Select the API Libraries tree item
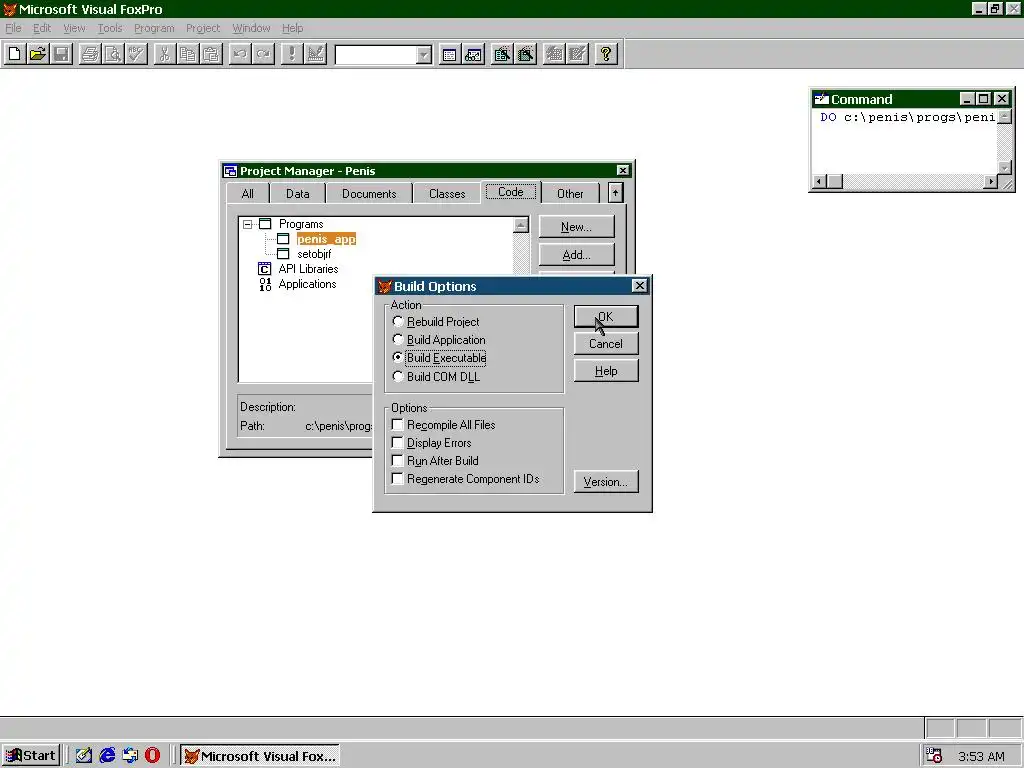The image size is (1024, 768). point(308,269)
